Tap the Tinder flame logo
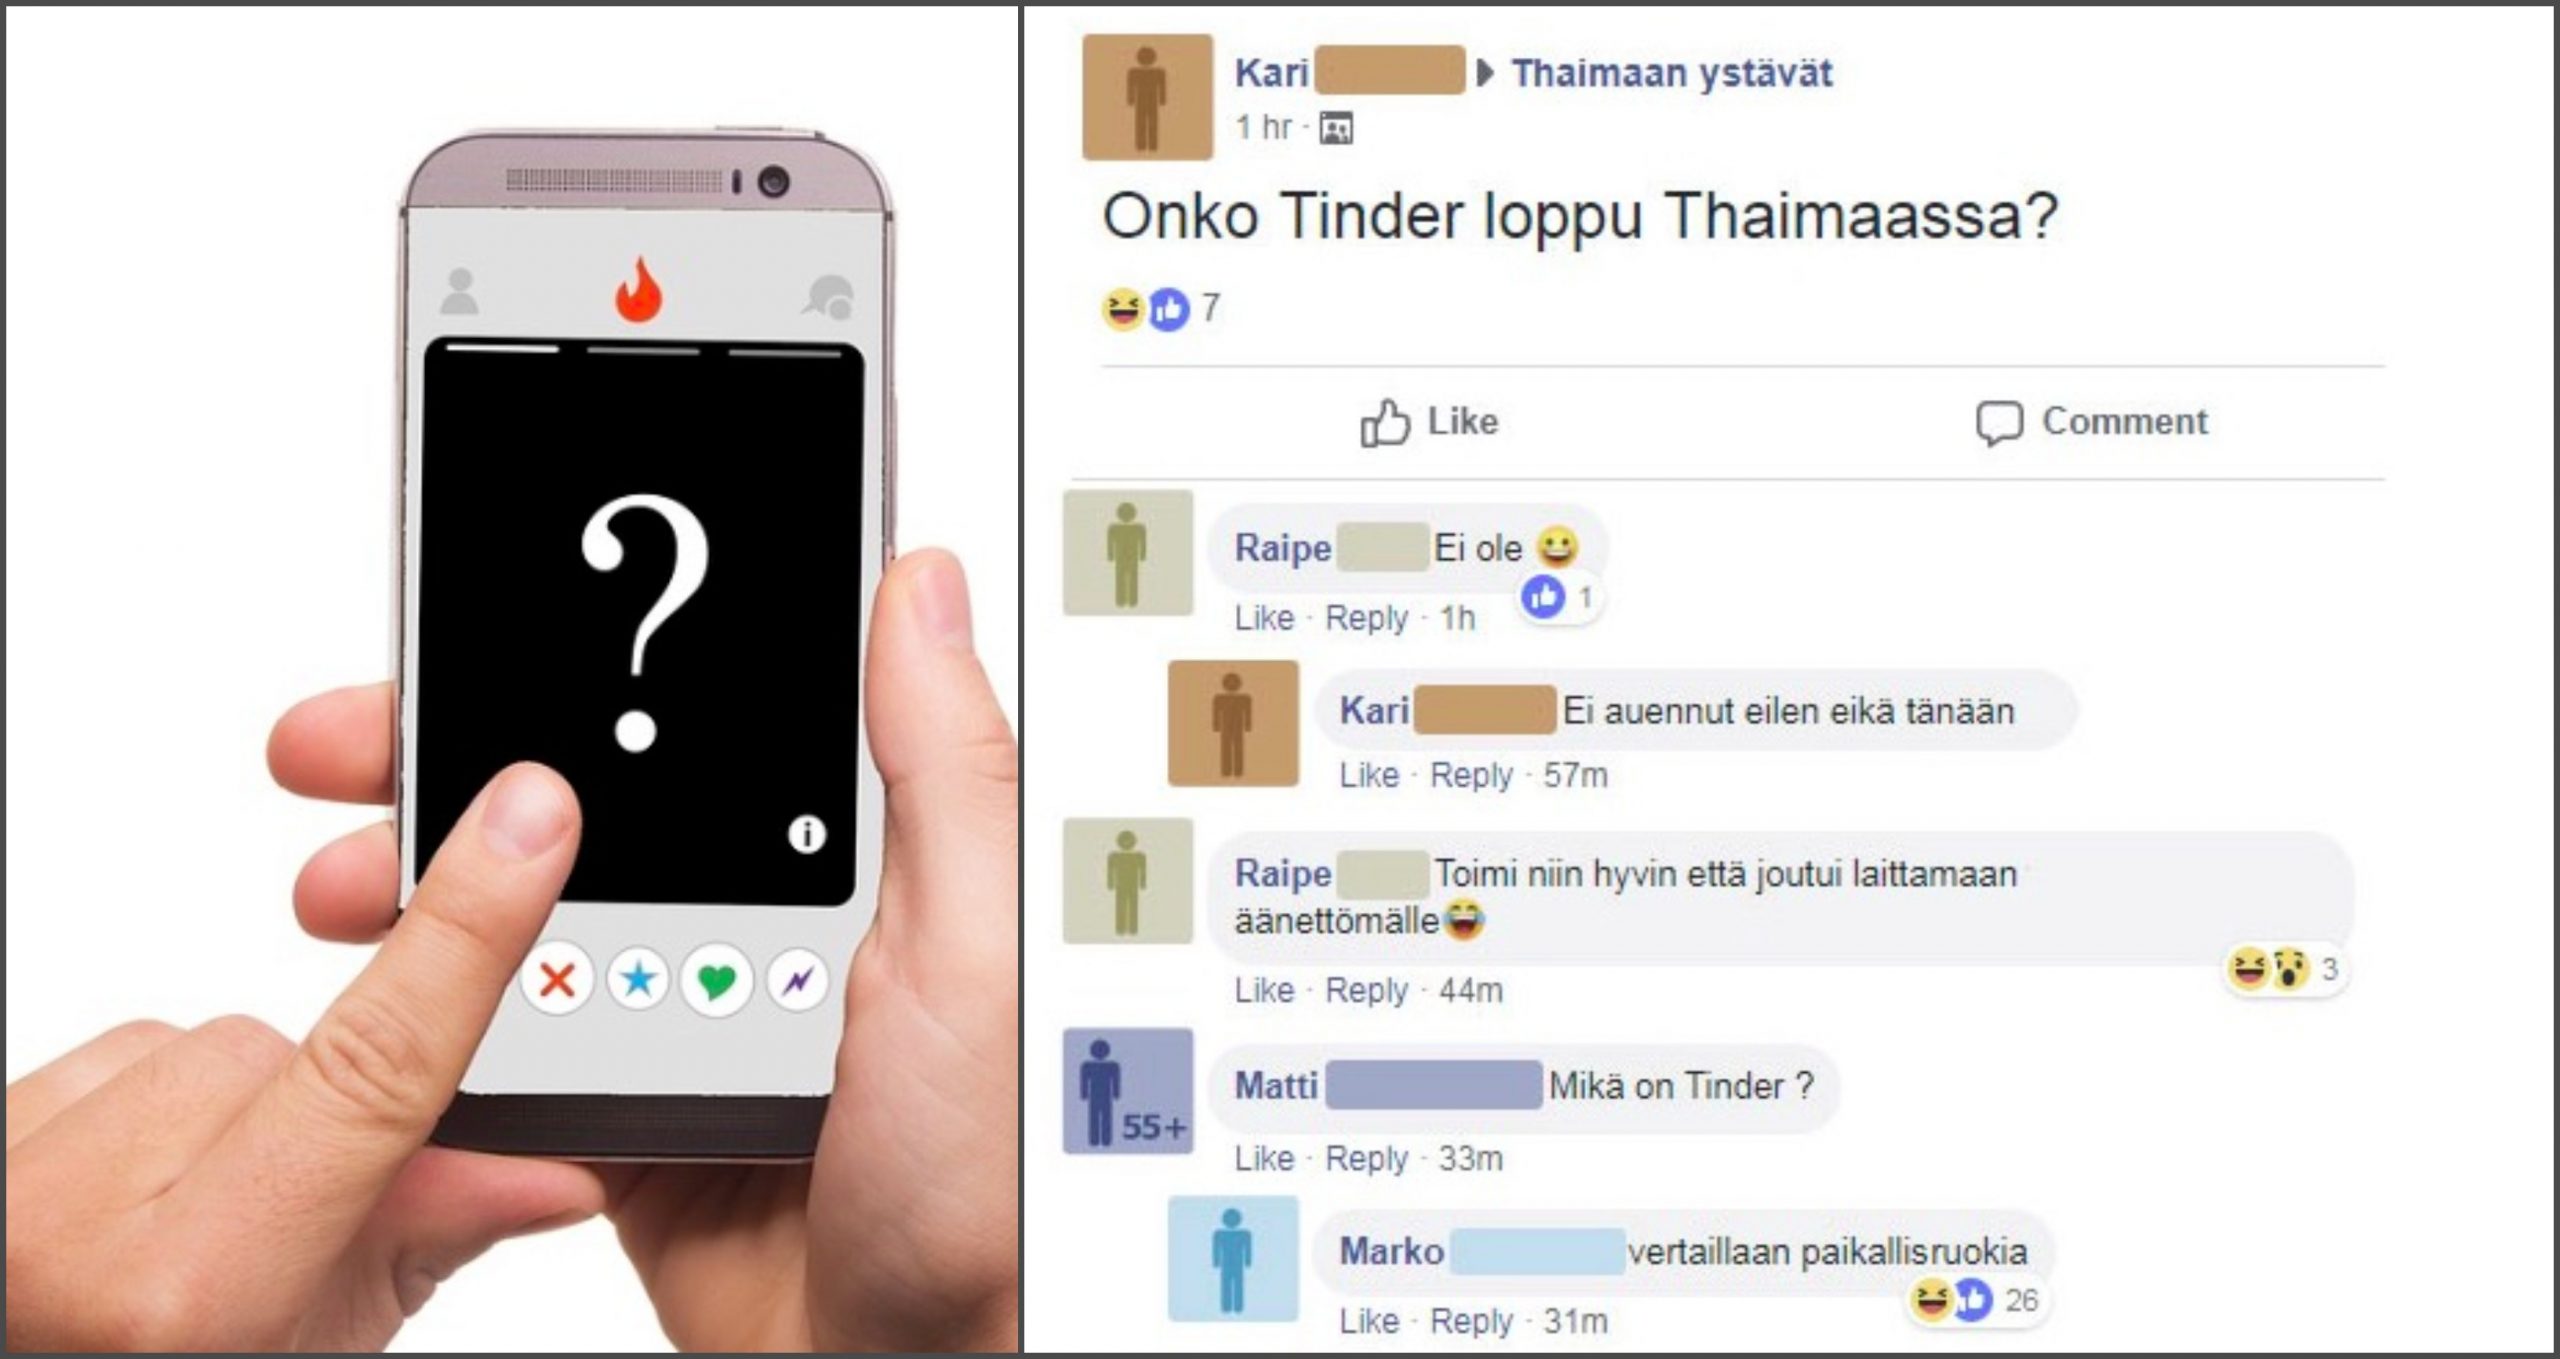Image resolution: width=2560 pixels, height=1359 pixels. pos(638,289)
